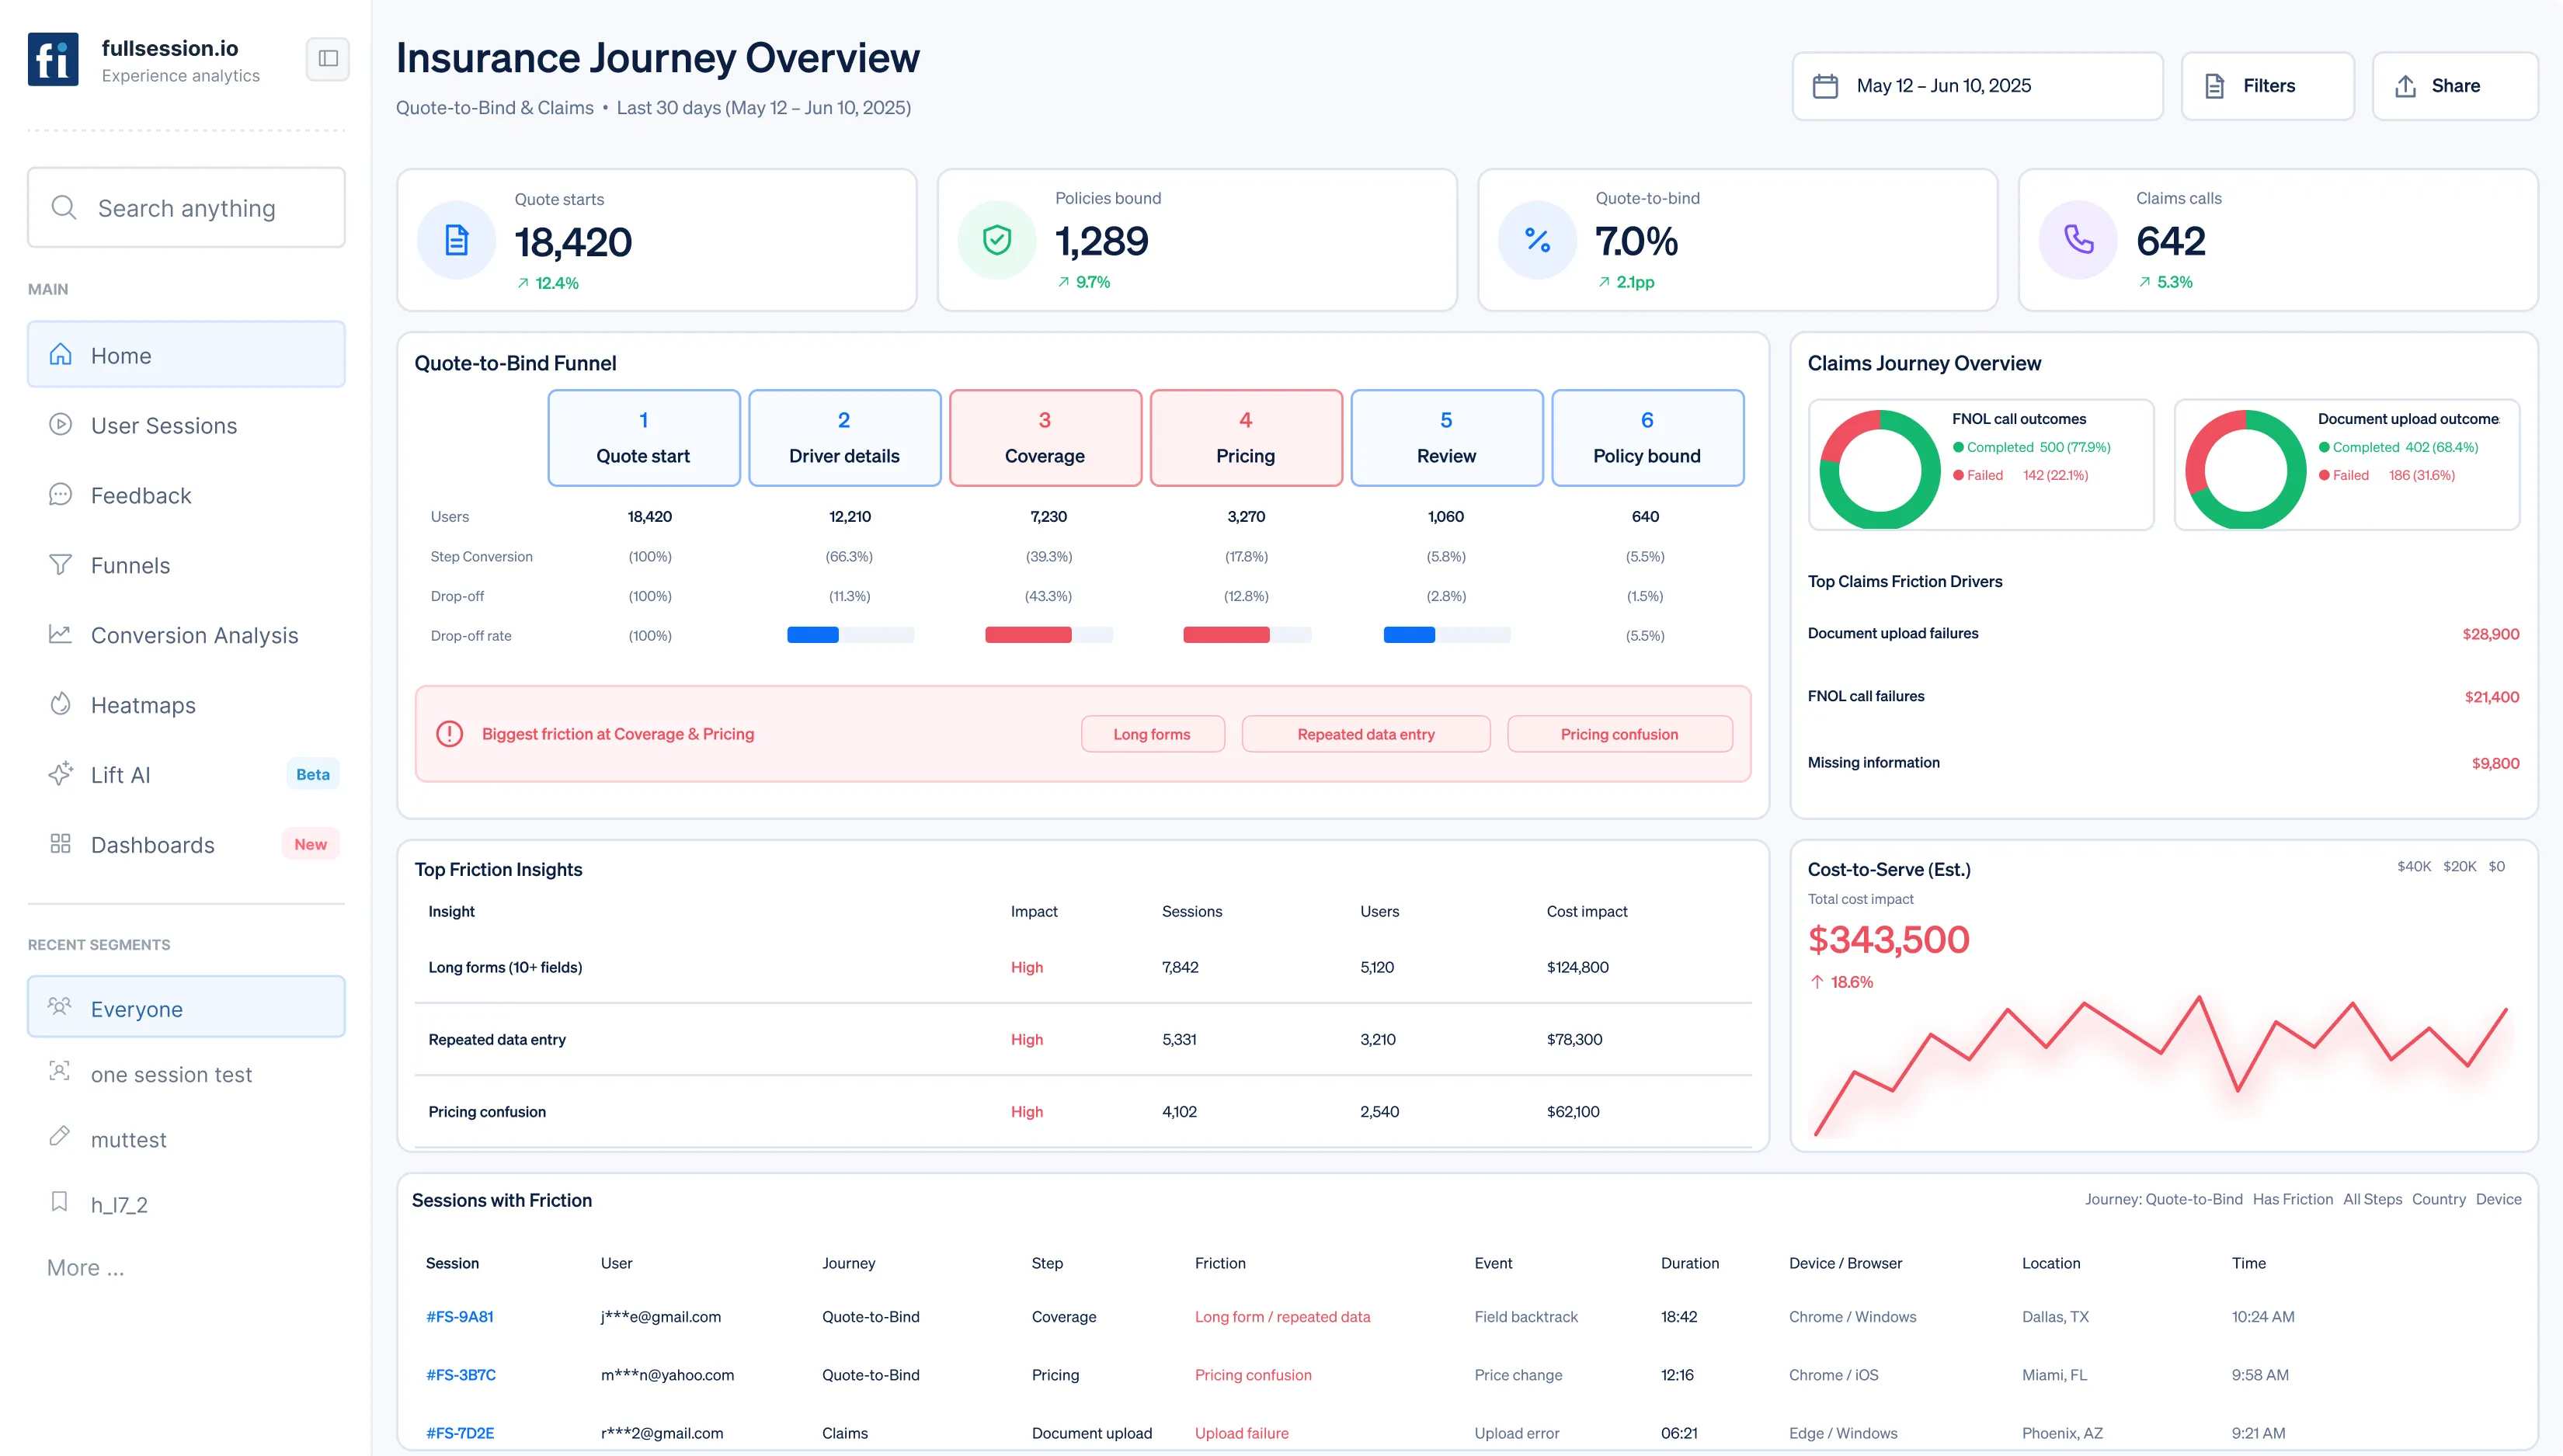Click the Driver details drop-off rate bar
This screenshot has height=1456, width=2563.
click(x=850, y=635)
